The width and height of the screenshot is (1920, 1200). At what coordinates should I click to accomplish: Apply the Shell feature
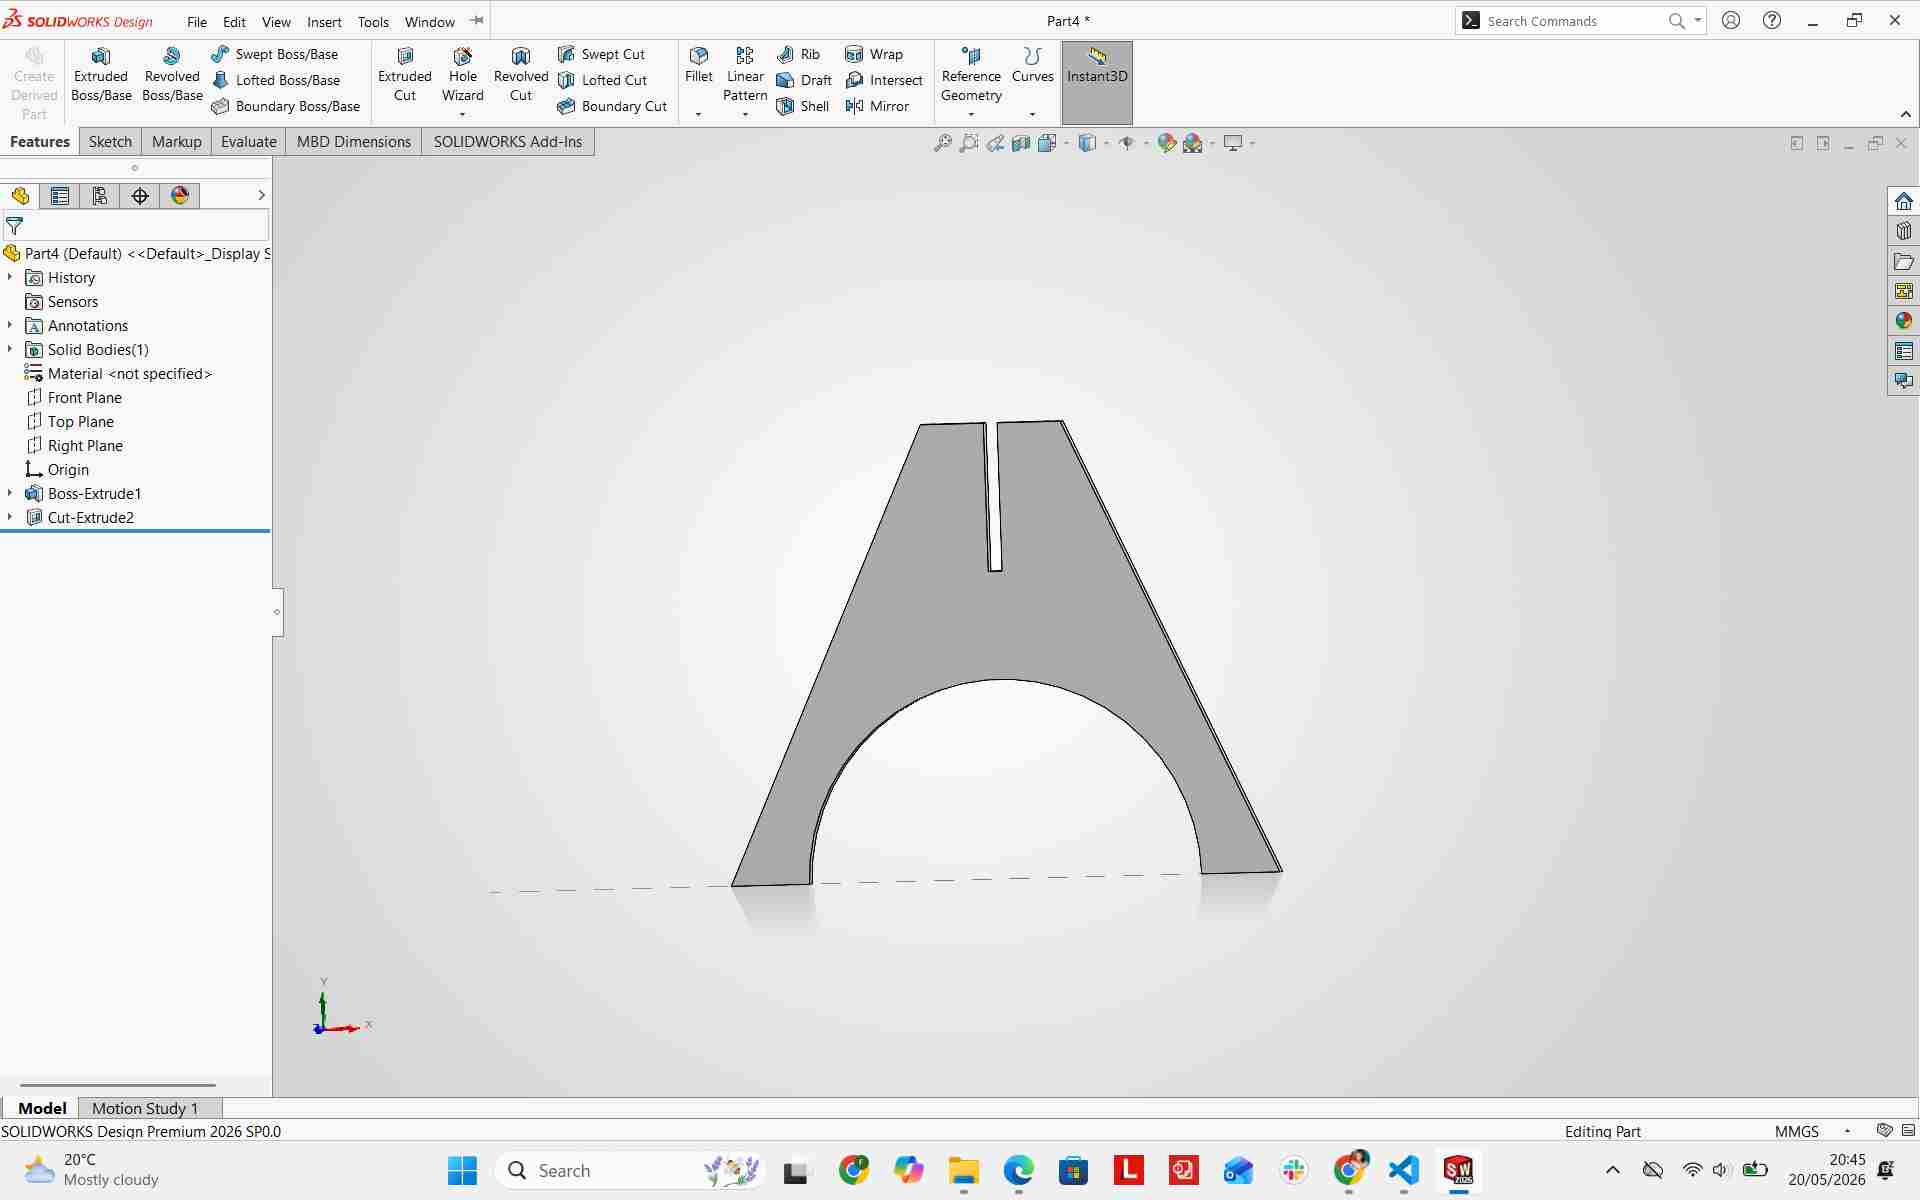click(803, 106)
